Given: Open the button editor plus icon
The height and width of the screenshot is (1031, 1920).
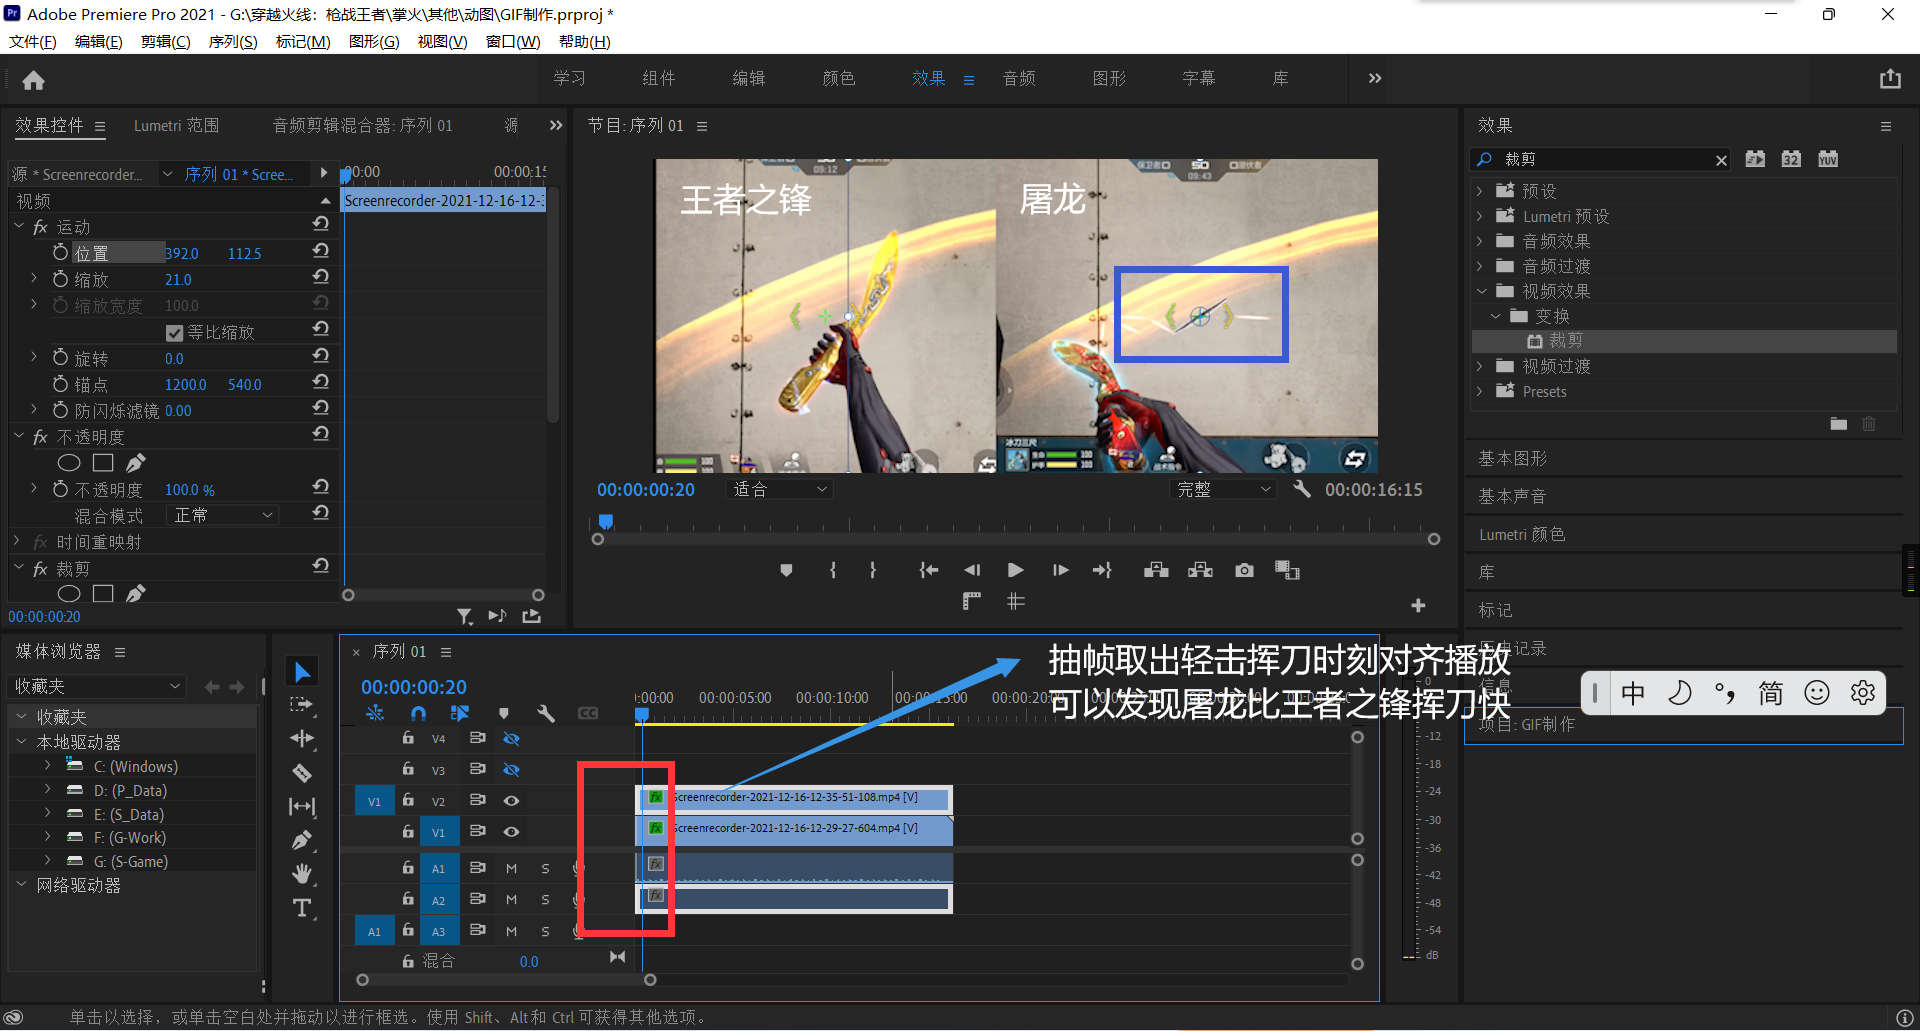Looking at the screenshot, I should click(1418, 606).
